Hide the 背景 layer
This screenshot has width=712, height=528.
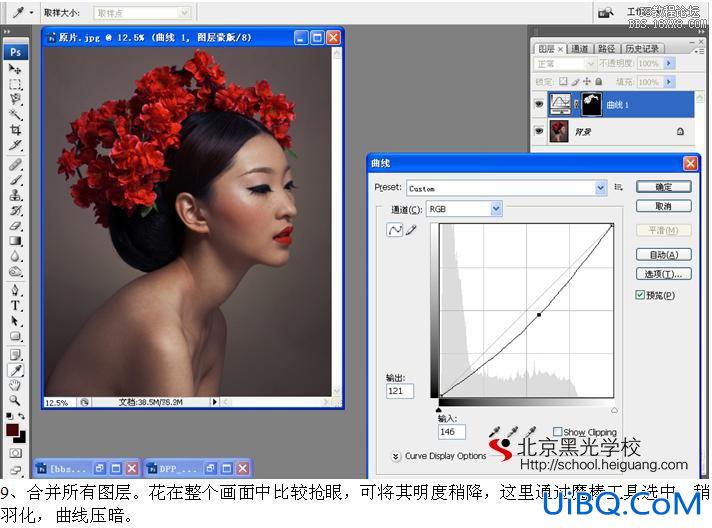539,131
